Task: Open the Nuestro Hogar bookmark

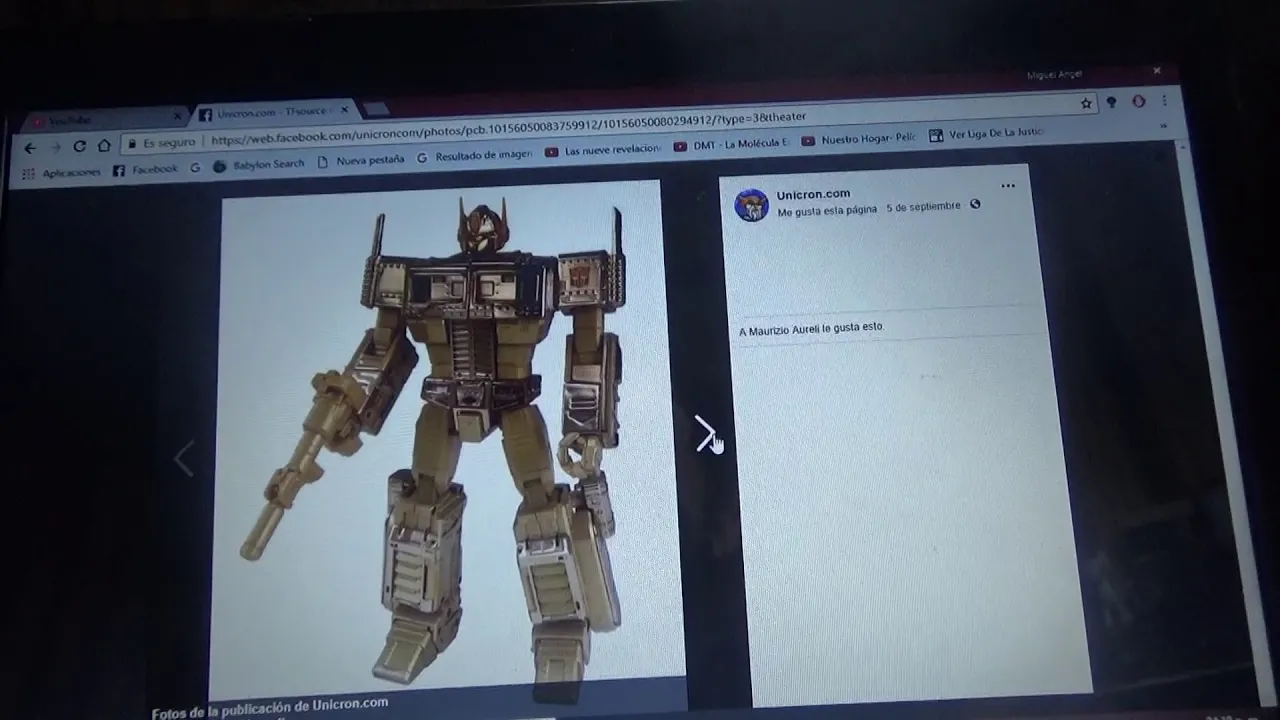Action: (x=859, y=140)
